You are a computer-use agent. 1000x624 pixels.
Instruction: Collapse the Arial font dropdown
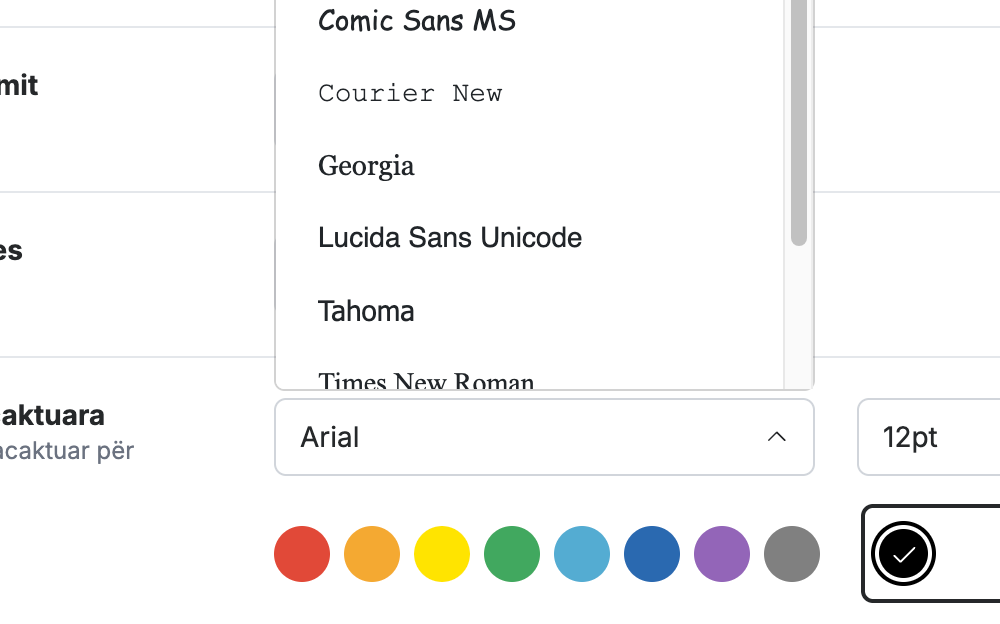tap(544, 437)
